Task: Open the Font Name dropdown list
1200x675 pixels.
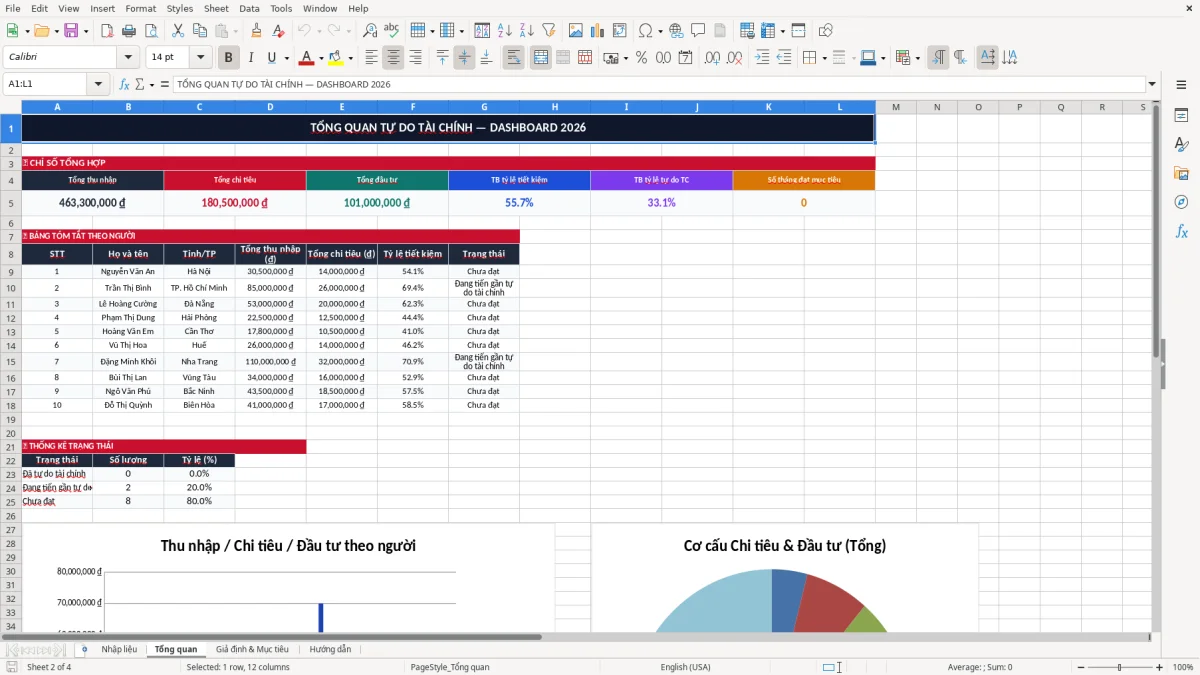Action: coord(128,57)
